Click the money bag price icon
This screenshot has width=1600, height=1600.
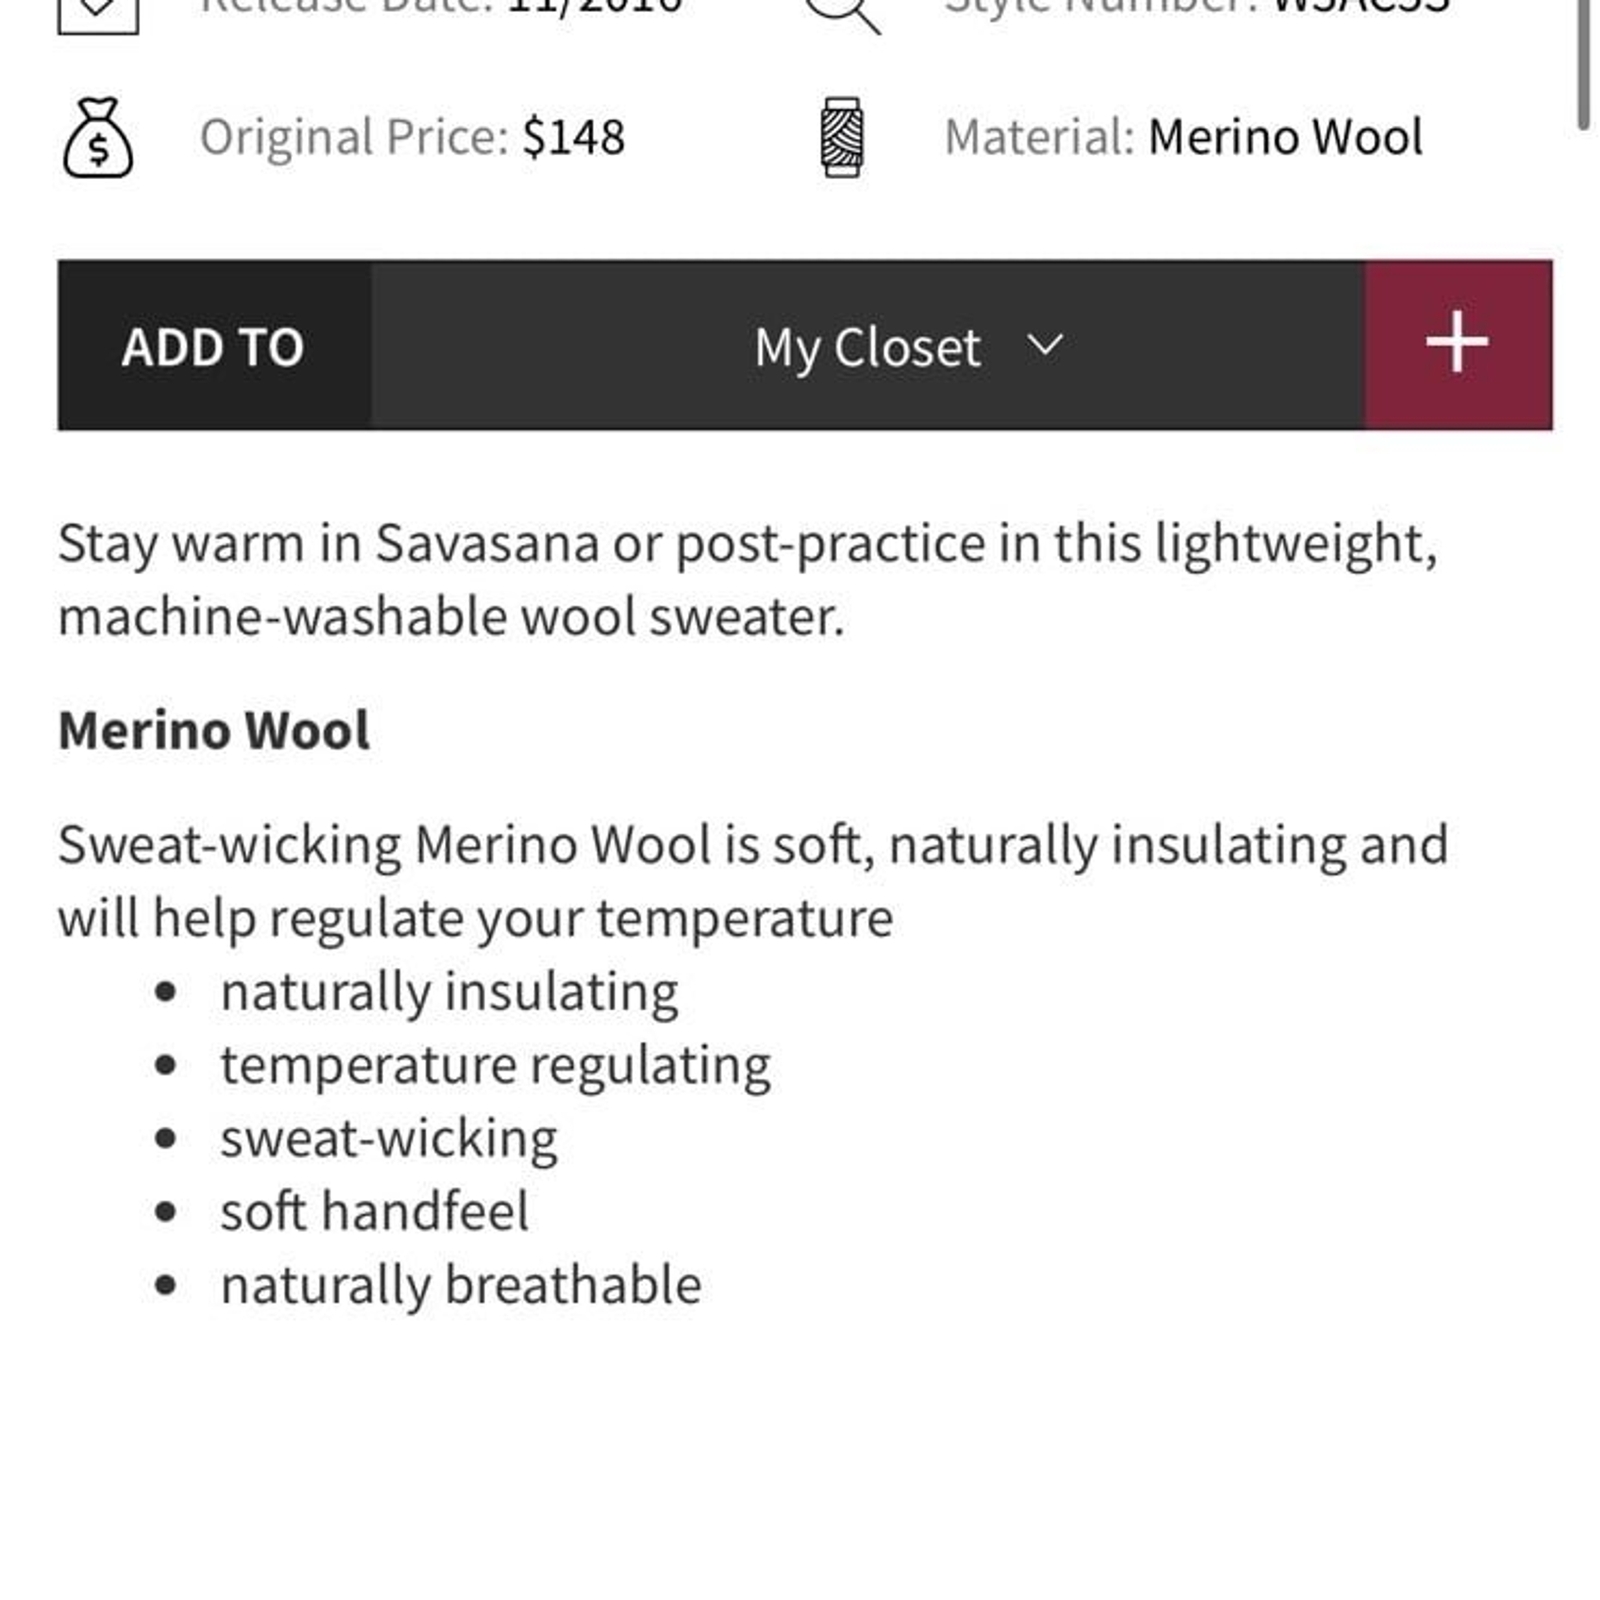tap(97, 138)
